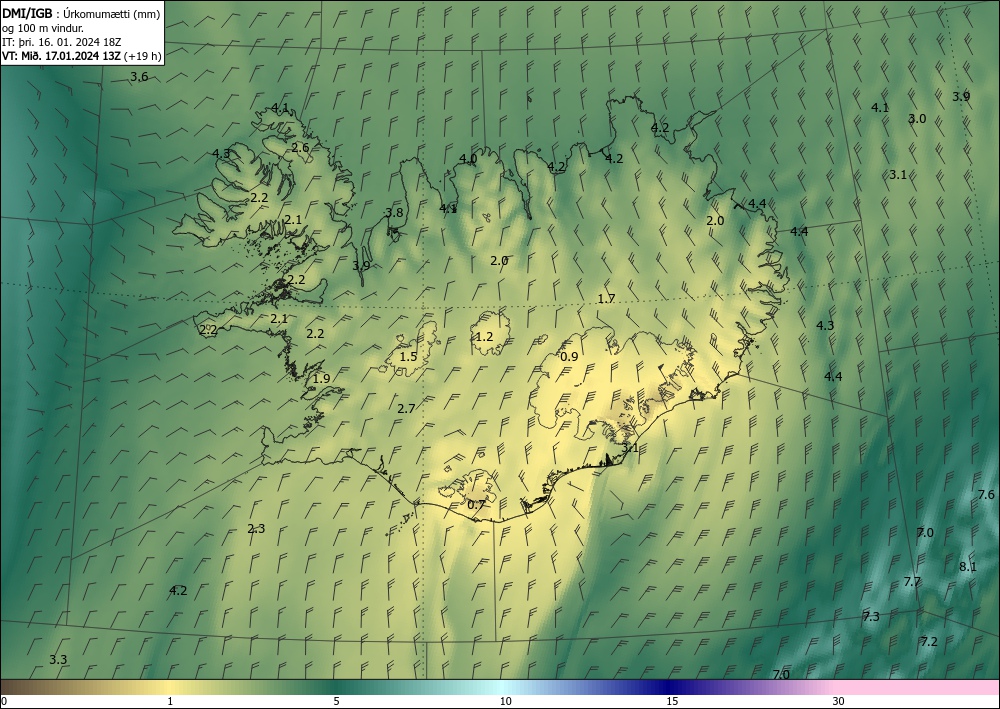Select the 2.6 value in the Westfjords
The image size is (1000, 709).
click(x=300, y=148)
